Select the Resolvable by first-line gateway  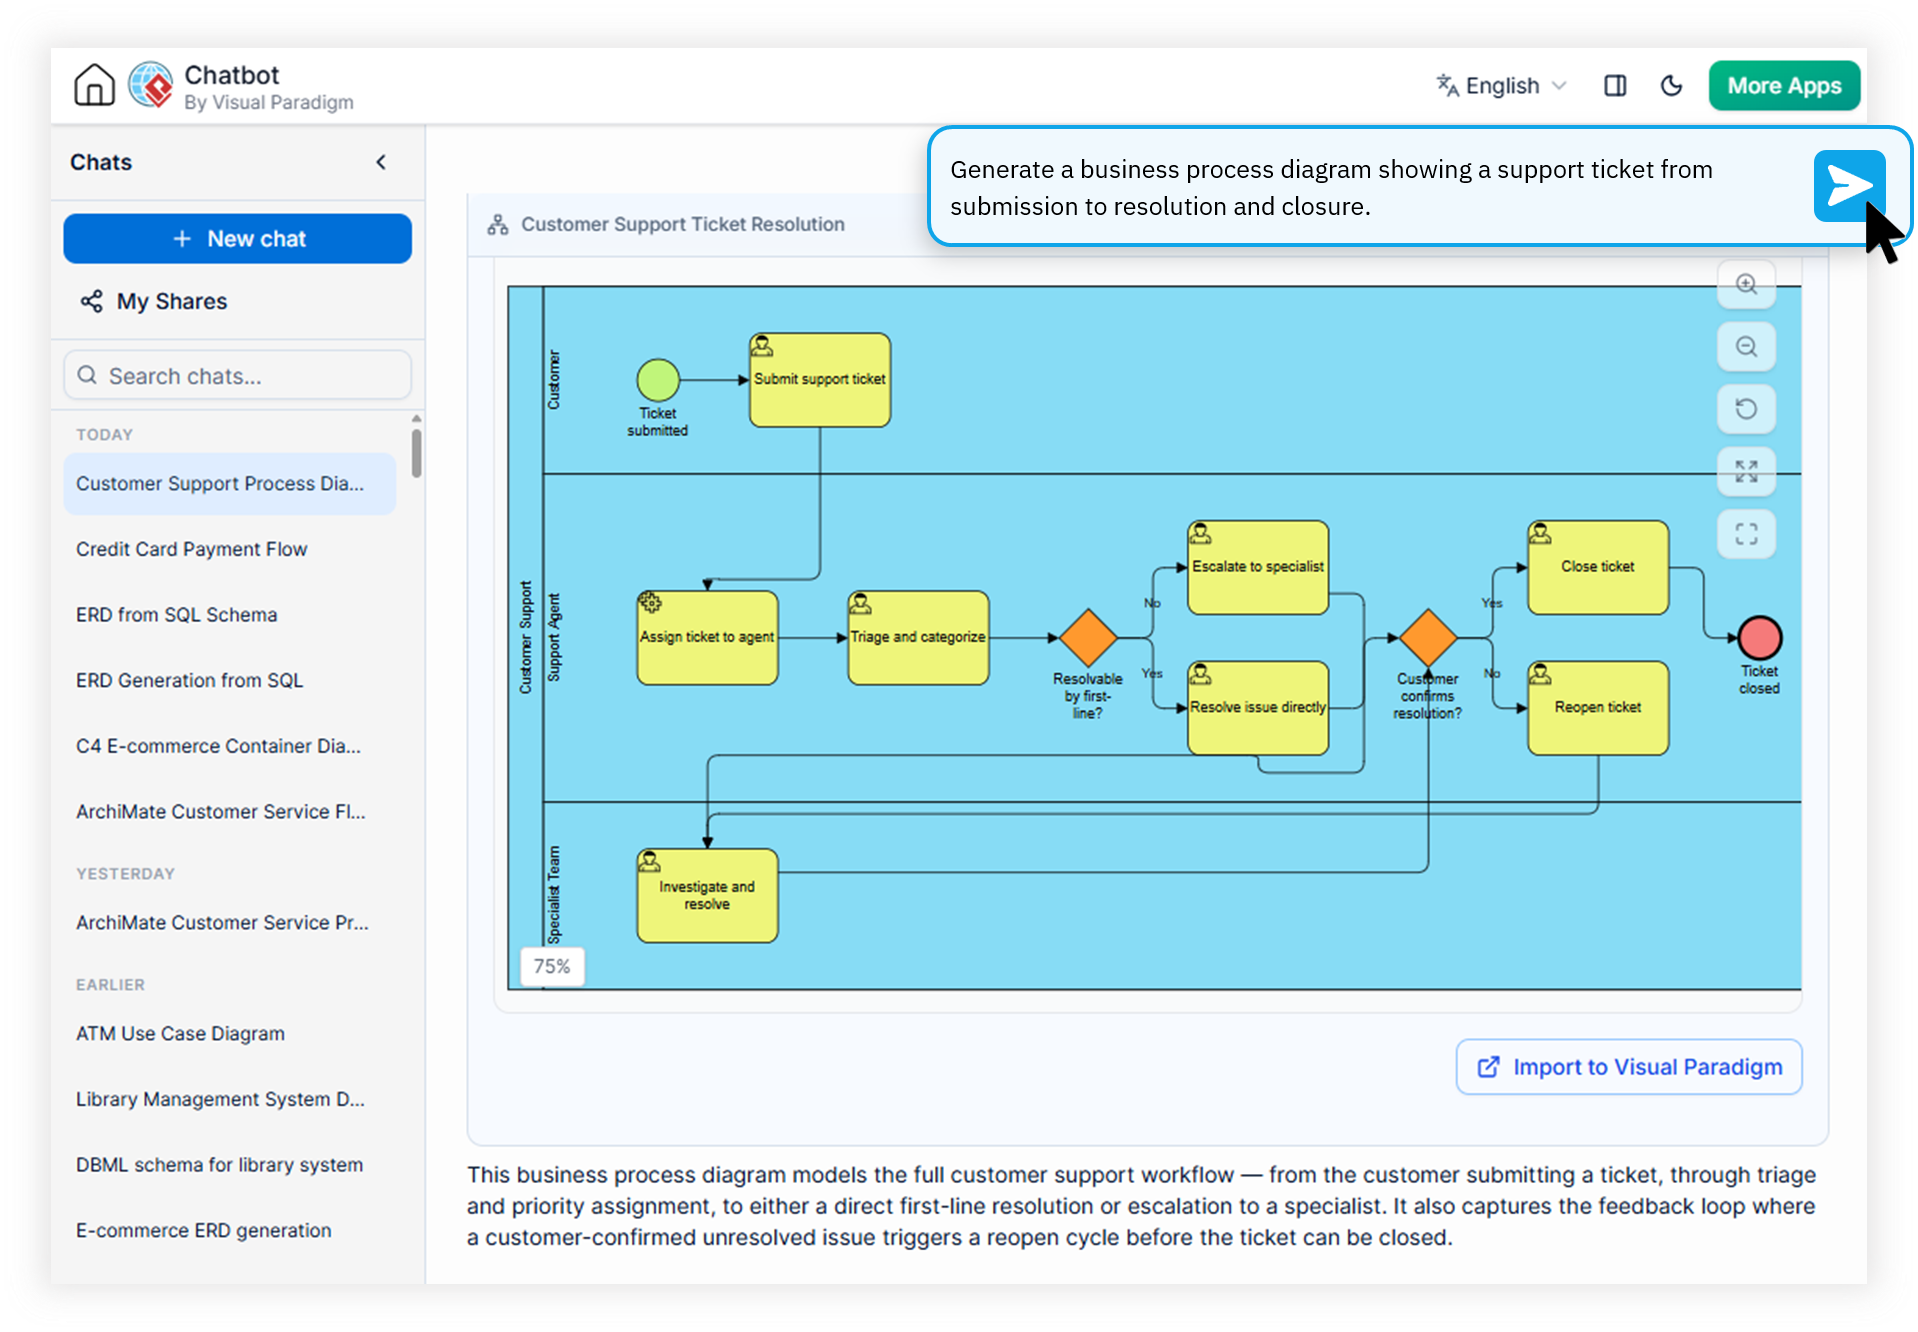click(x=1088, y=638)
